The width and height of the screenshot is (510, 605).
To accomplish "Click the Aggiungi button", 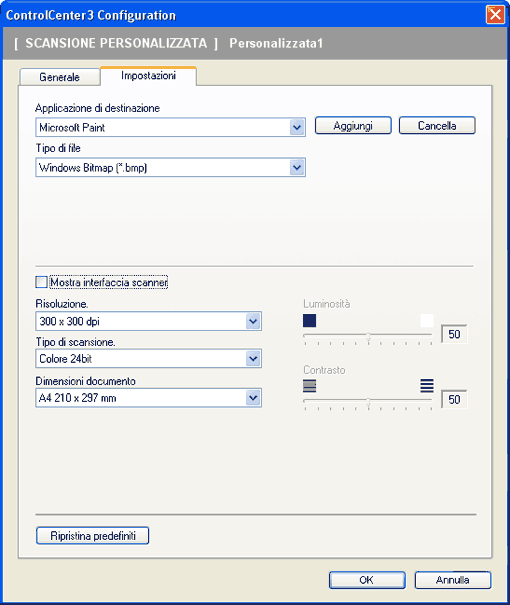I will click(353, 126).
